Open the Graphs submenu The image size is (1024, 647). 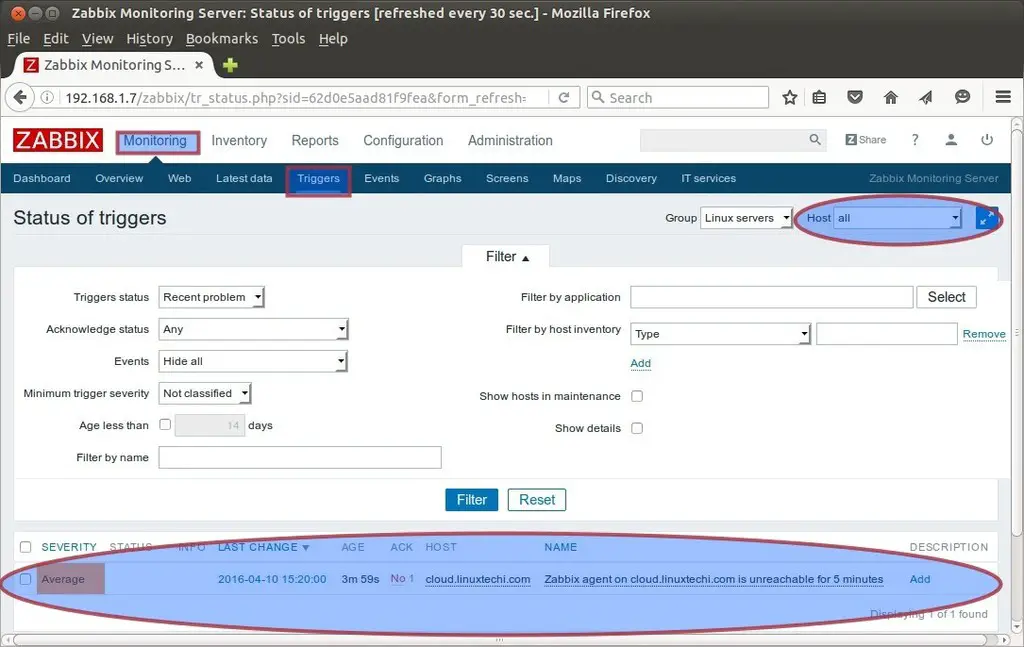point(442,178)
